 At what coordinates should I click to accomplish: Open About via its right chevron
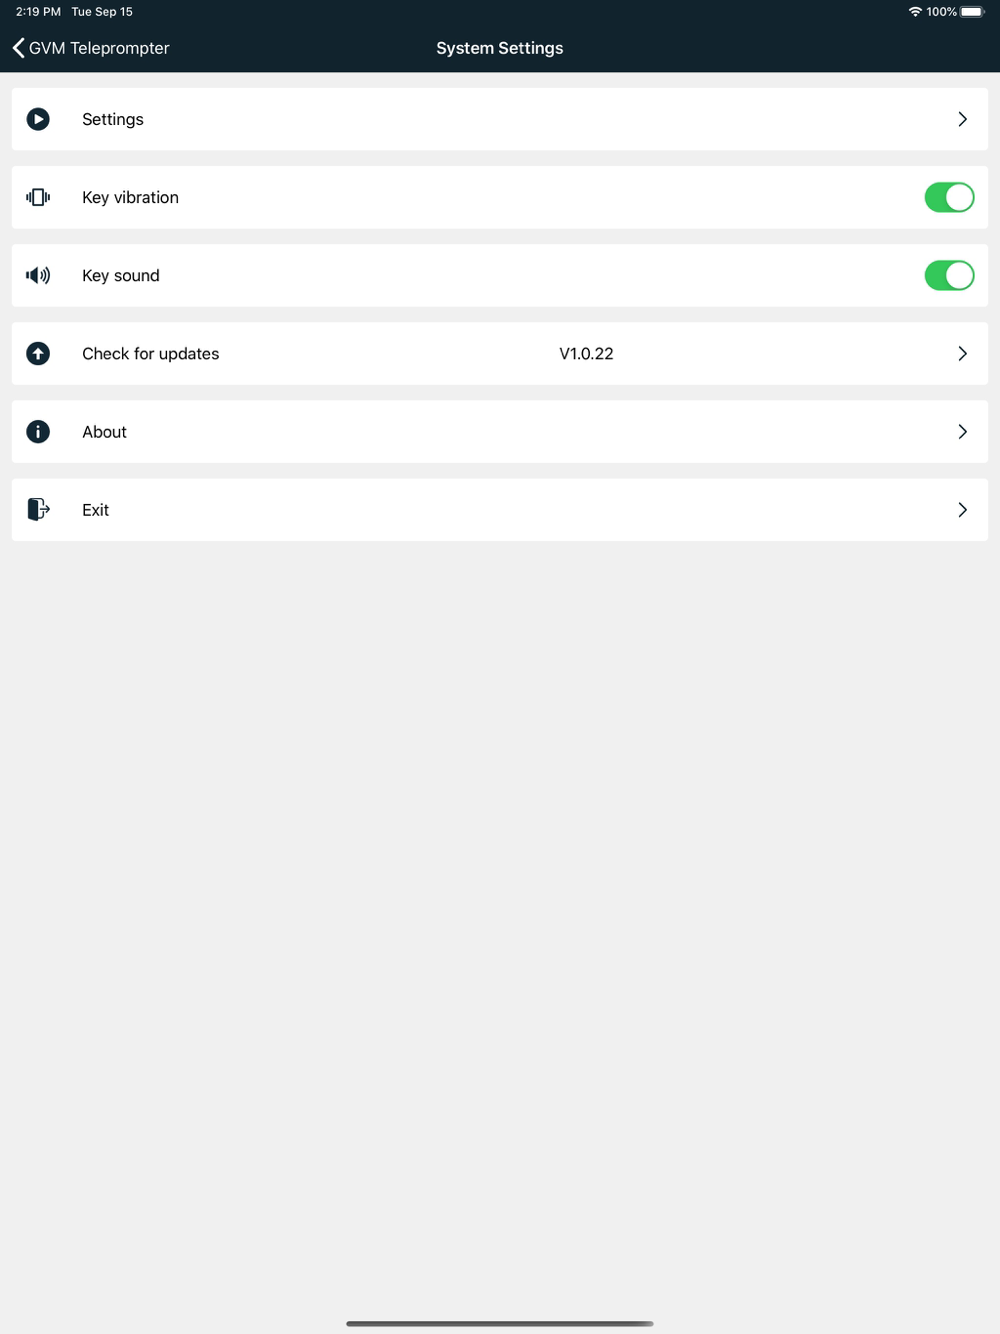[962, 431]
